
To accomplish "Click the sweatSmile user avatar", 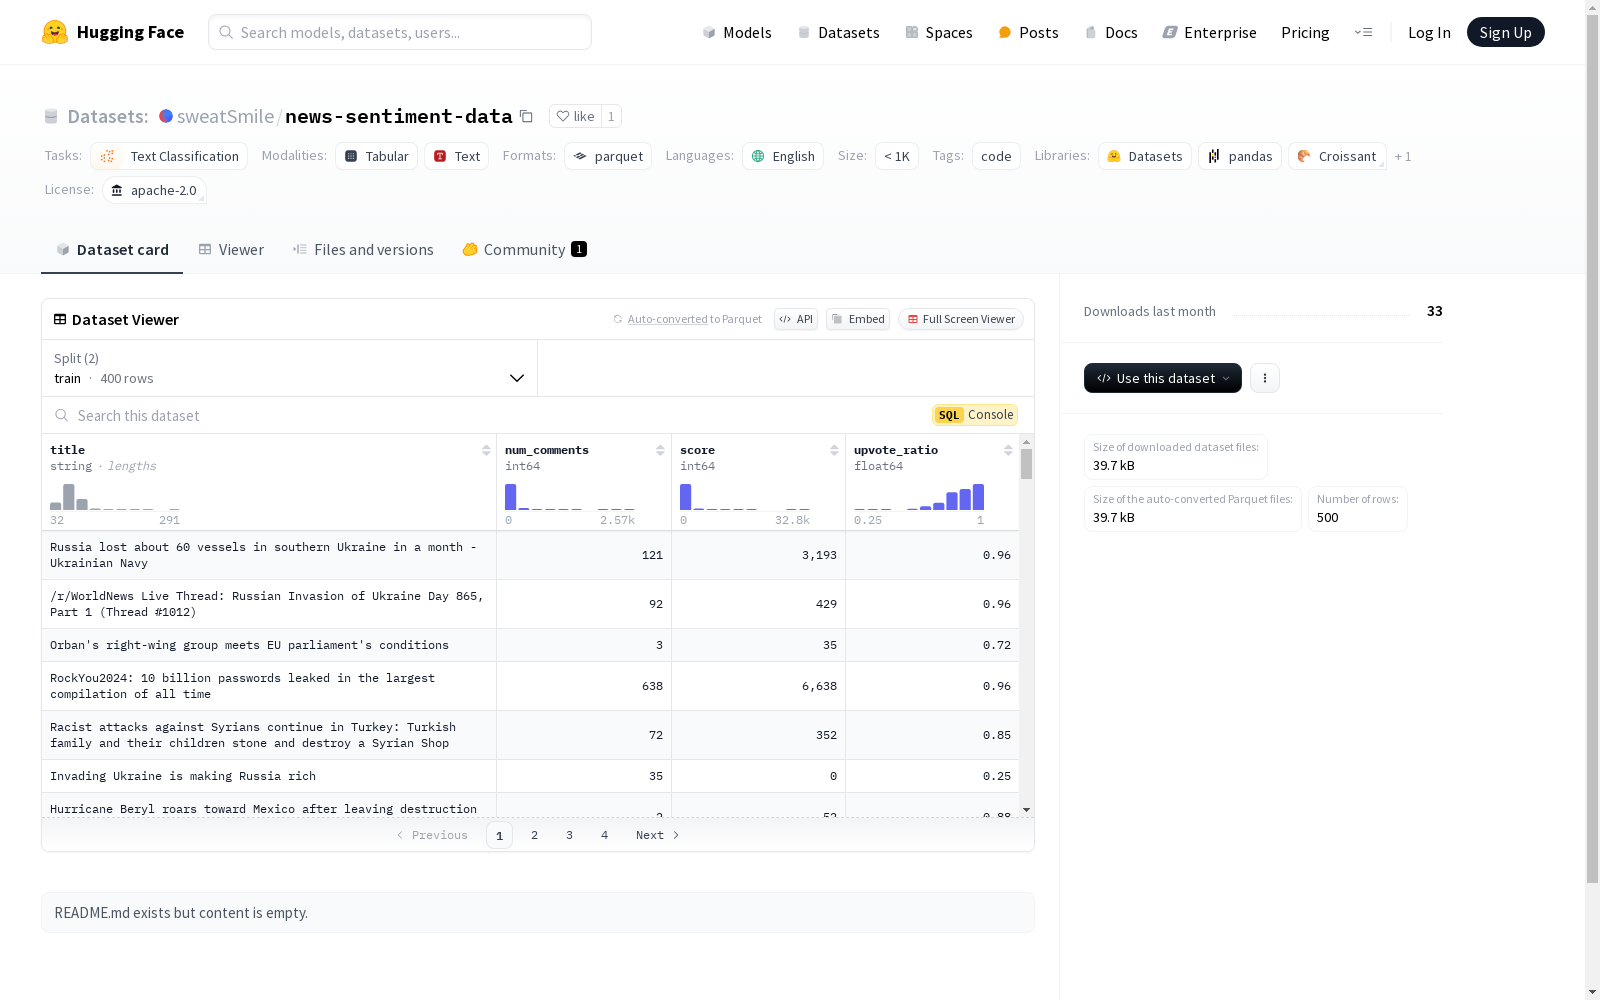I will 166,116.
